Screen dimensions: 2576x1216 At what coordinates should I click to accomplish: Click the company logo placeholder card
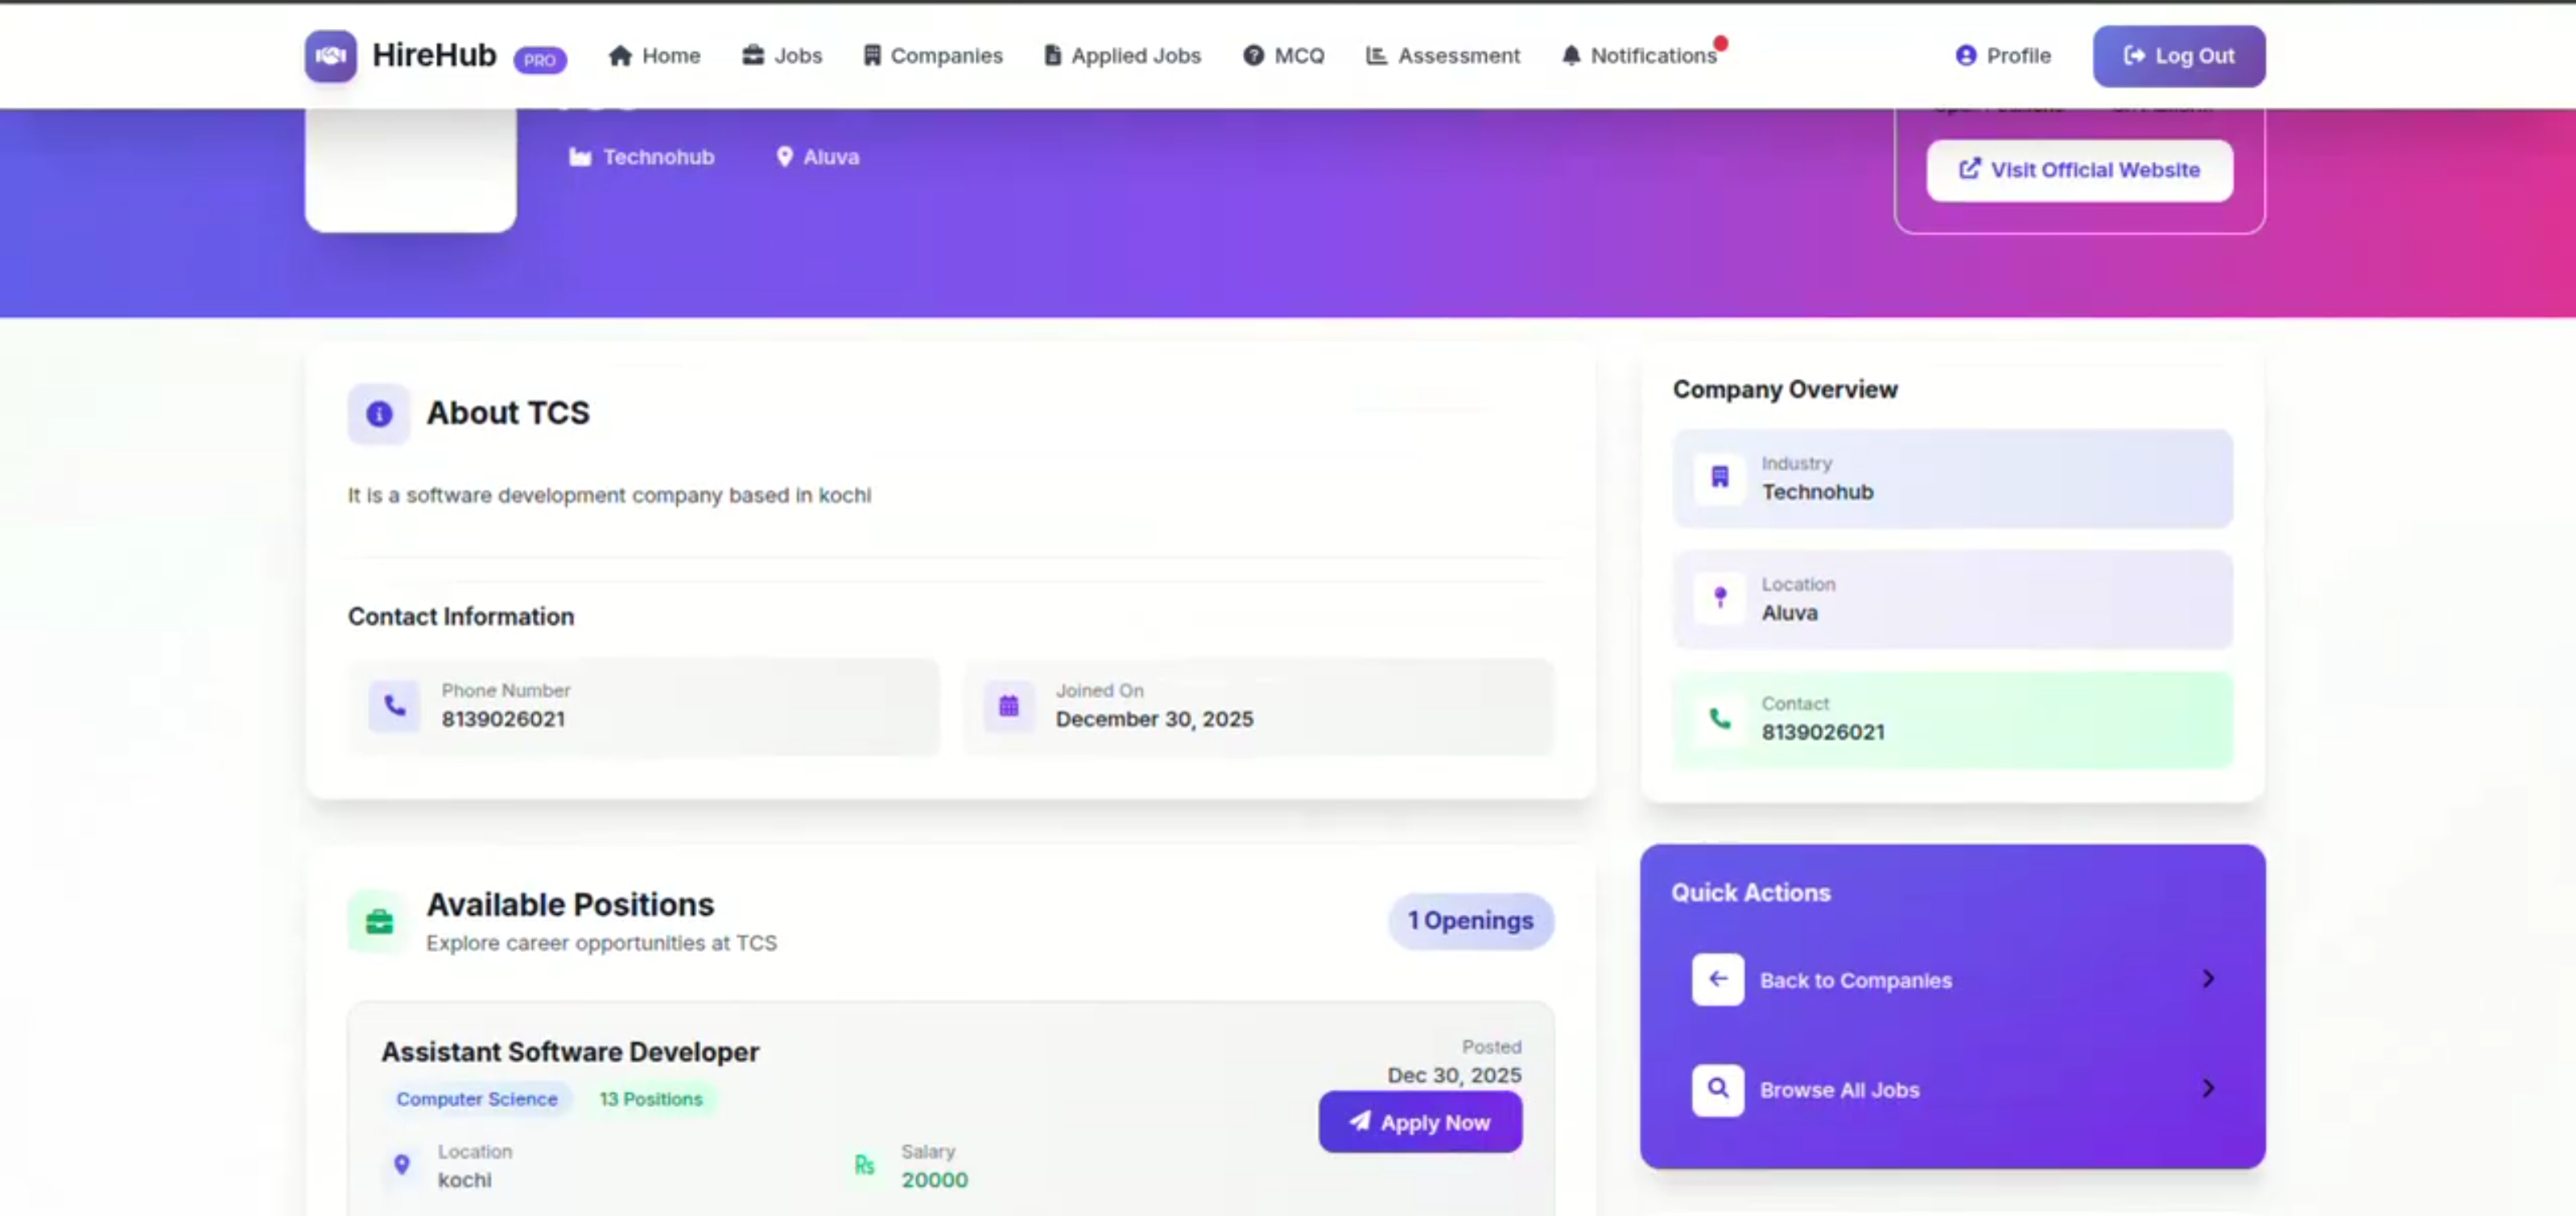[x=411, y=170]
